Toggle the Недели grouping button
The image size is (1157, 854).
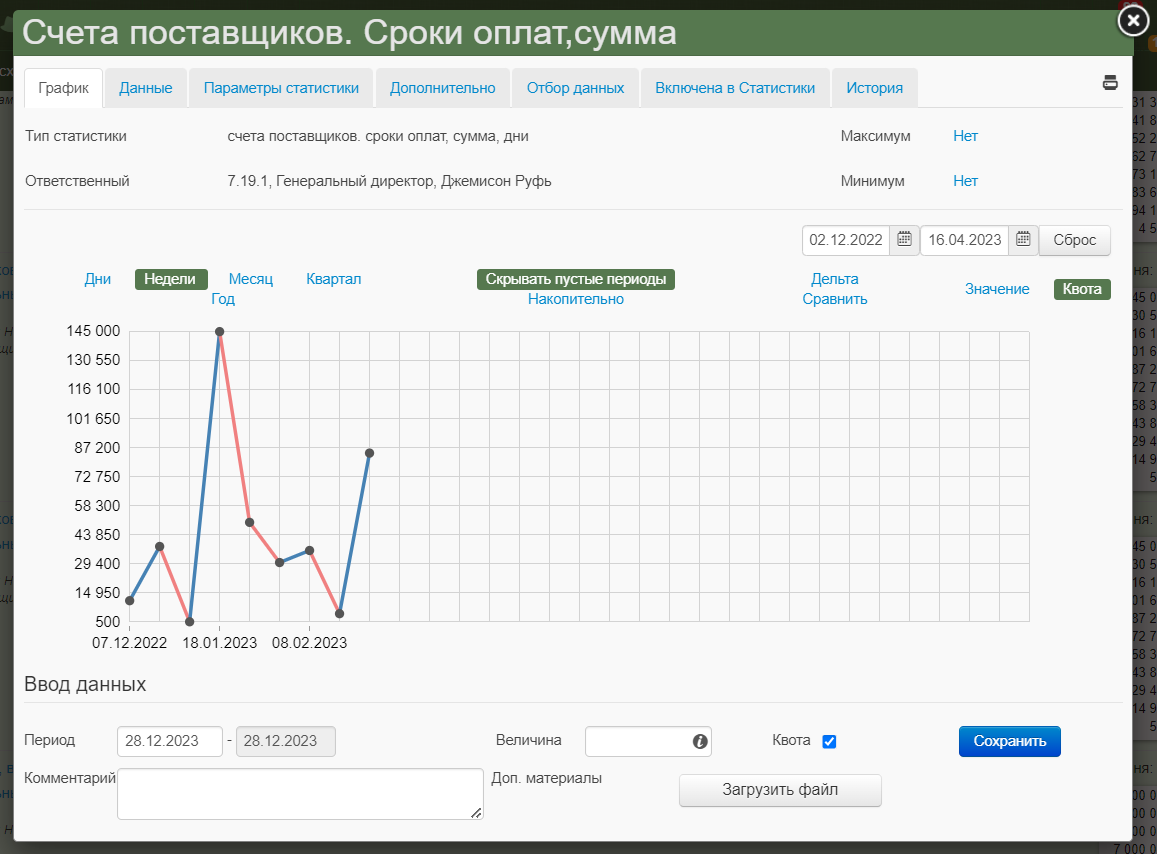coord(170,279)
